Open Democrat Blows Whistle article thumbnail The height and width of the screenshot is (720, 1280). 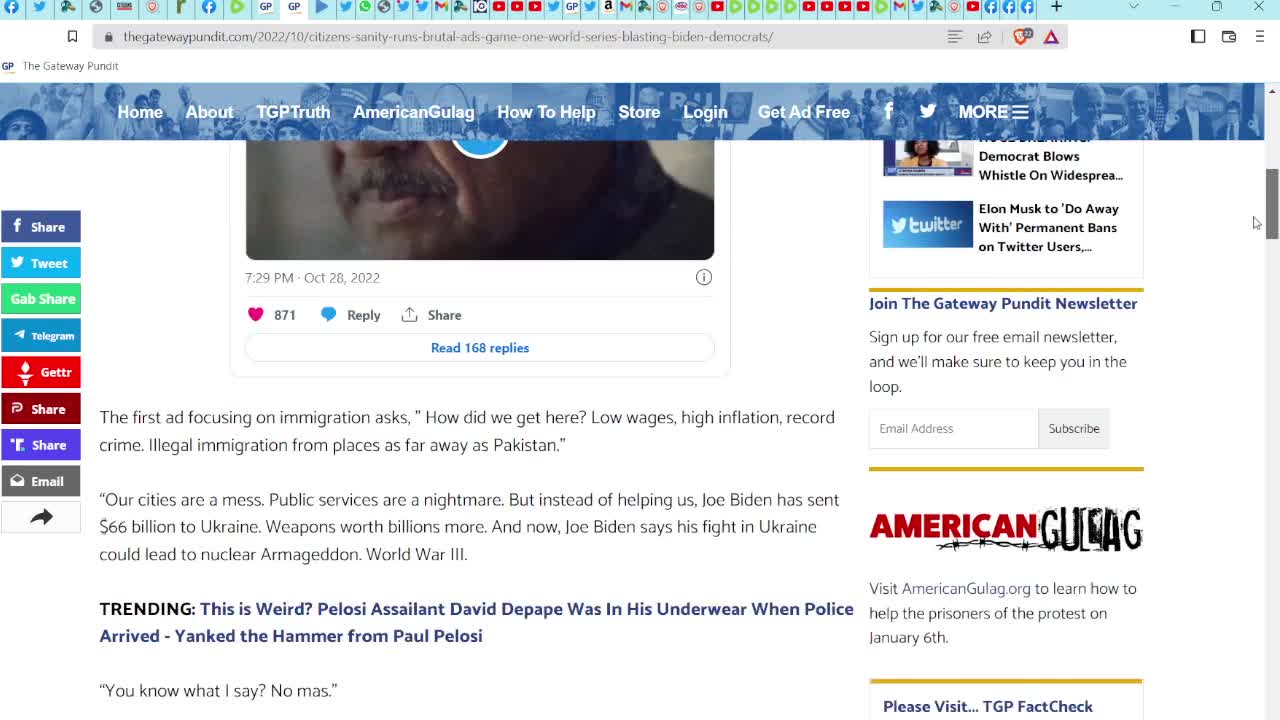point(927,158)
